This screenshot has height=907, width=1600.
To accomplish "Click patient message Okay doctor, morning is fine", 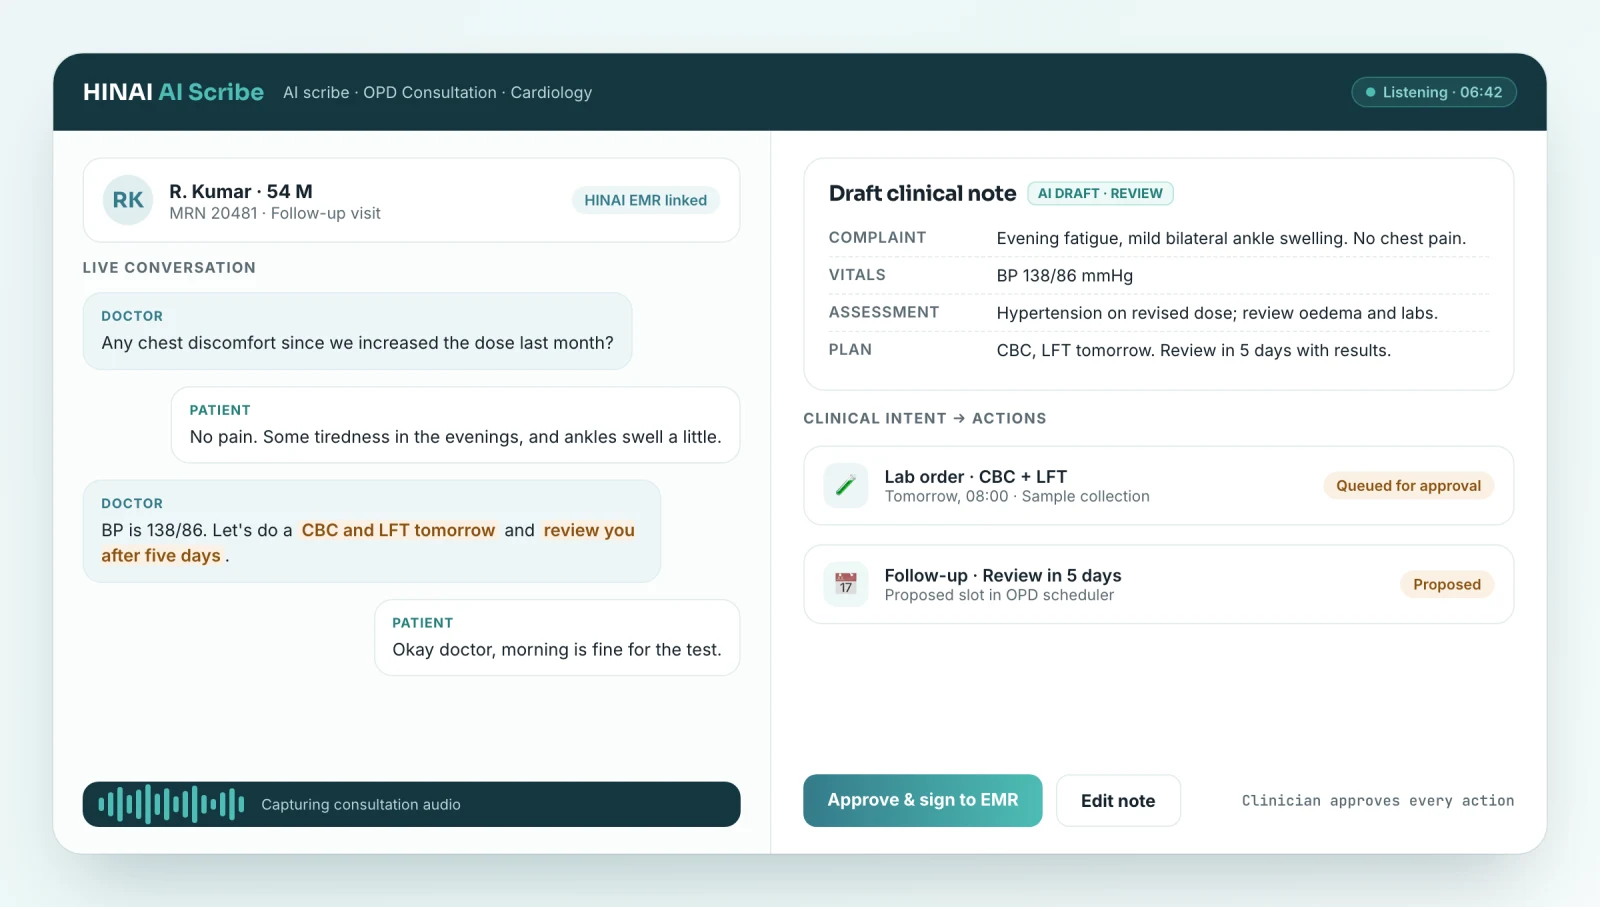I will tap(557, 638).
